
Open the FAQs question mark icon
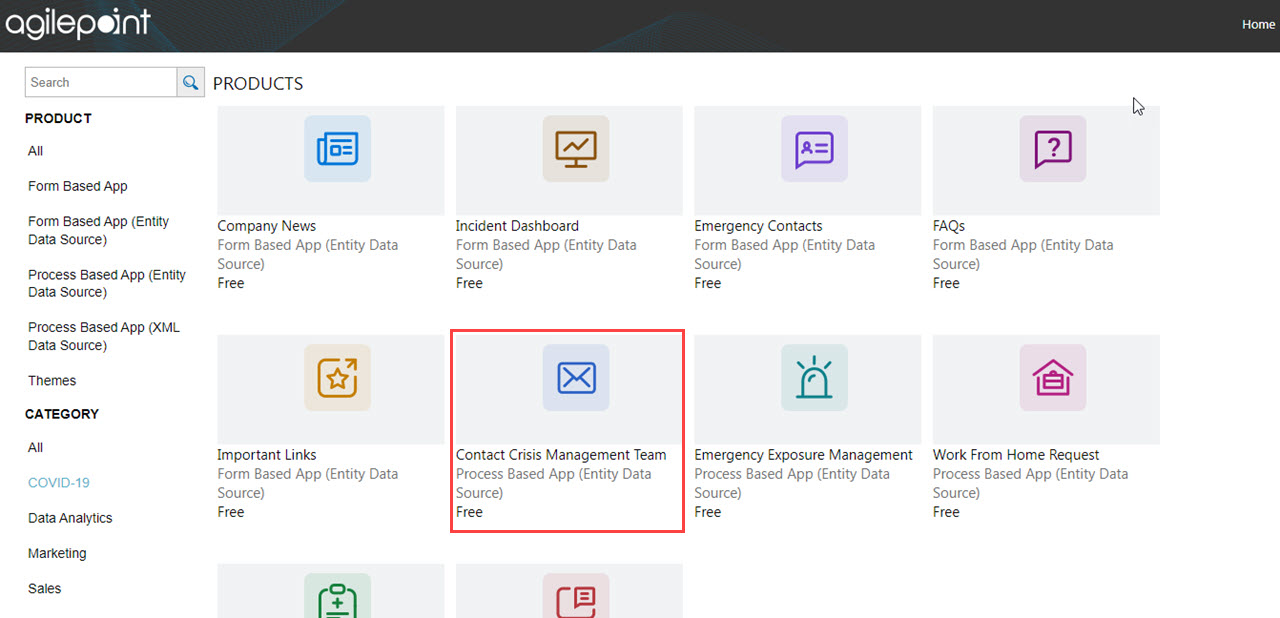tap(1053, 149)
